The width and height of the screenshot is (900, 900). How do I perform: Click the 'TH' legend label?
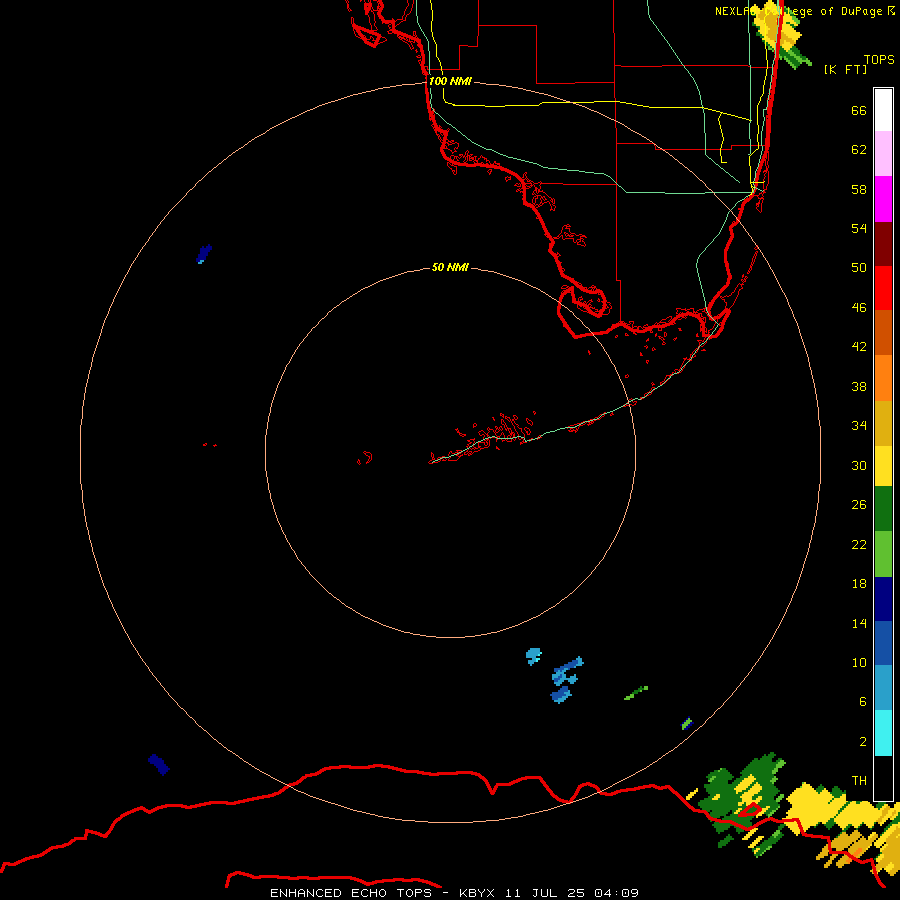[x=859, y=781]
